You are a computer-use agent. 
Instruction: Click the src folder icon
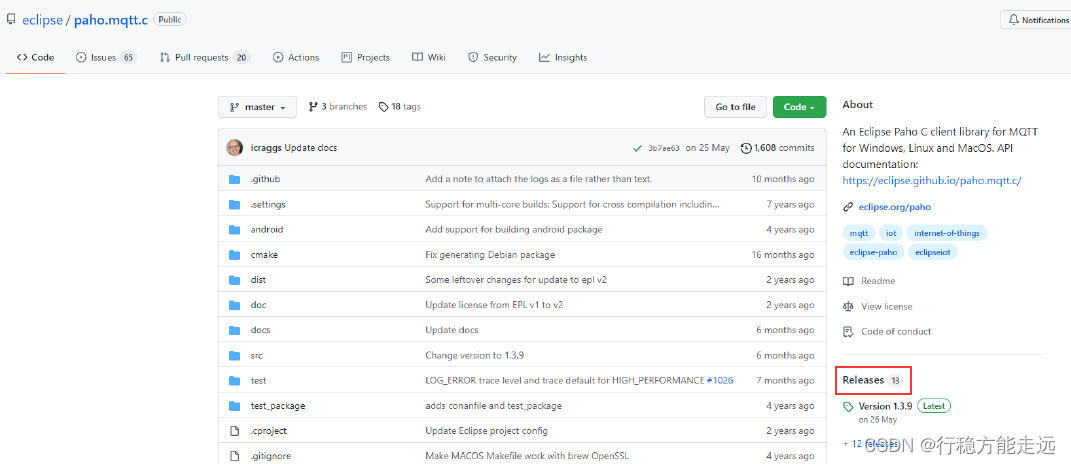235,355
